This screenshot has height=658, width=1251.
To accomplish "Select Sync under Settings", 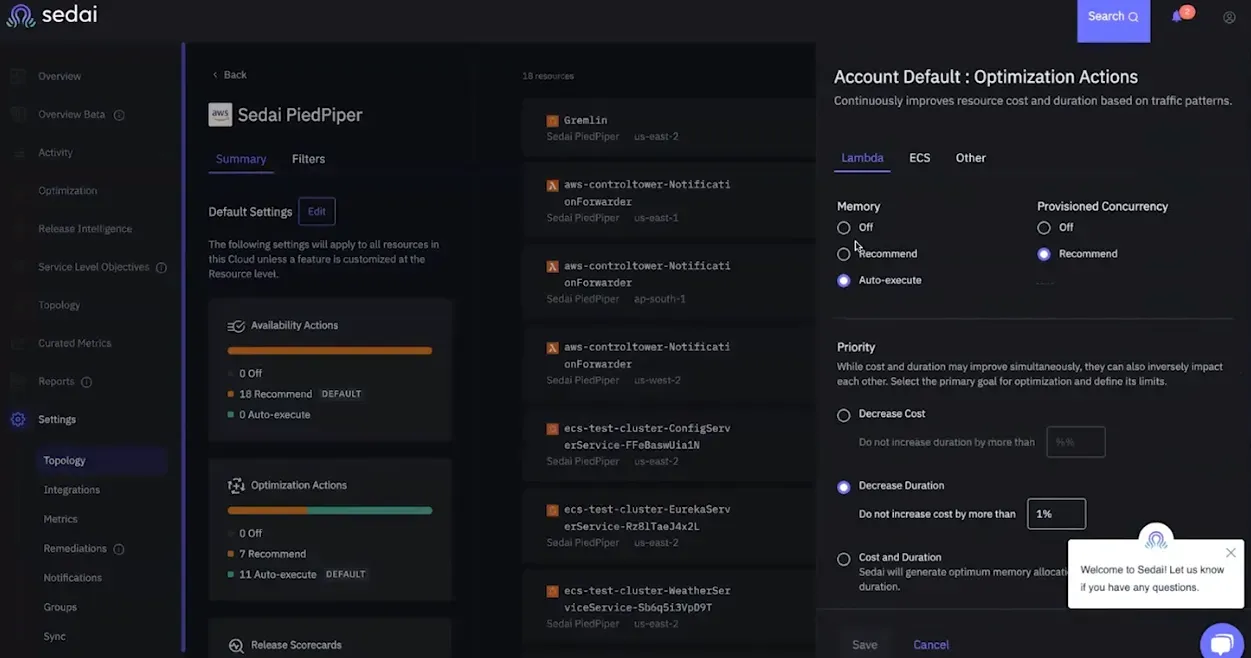I will pyautogui.click(x=55, y=637).
